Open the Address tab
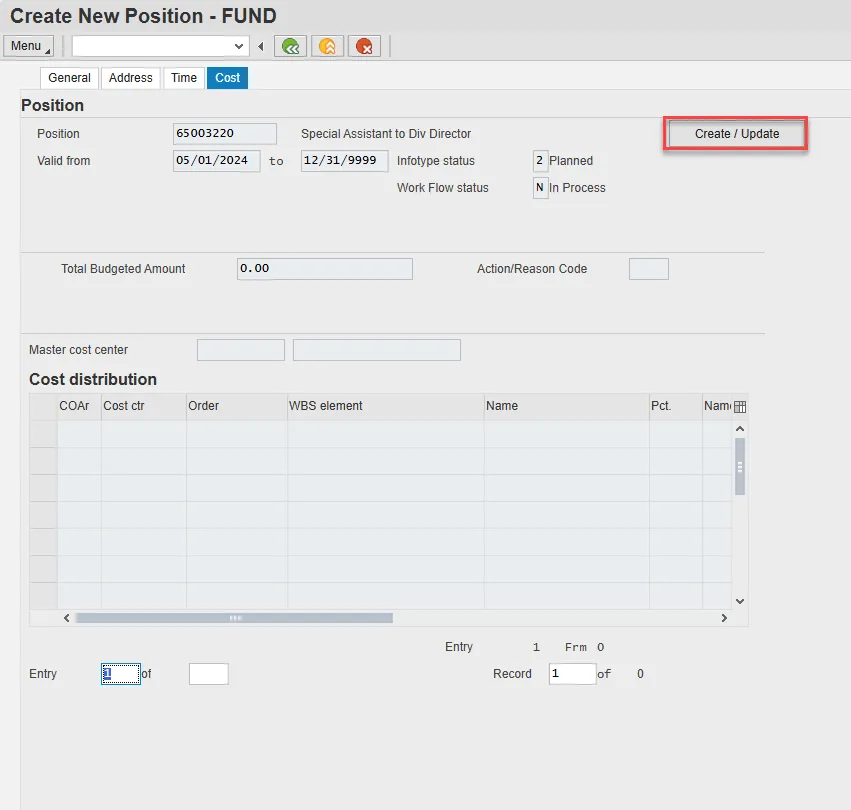The width and height of the screenshot is (851, 810). click(x=131, y=78)
